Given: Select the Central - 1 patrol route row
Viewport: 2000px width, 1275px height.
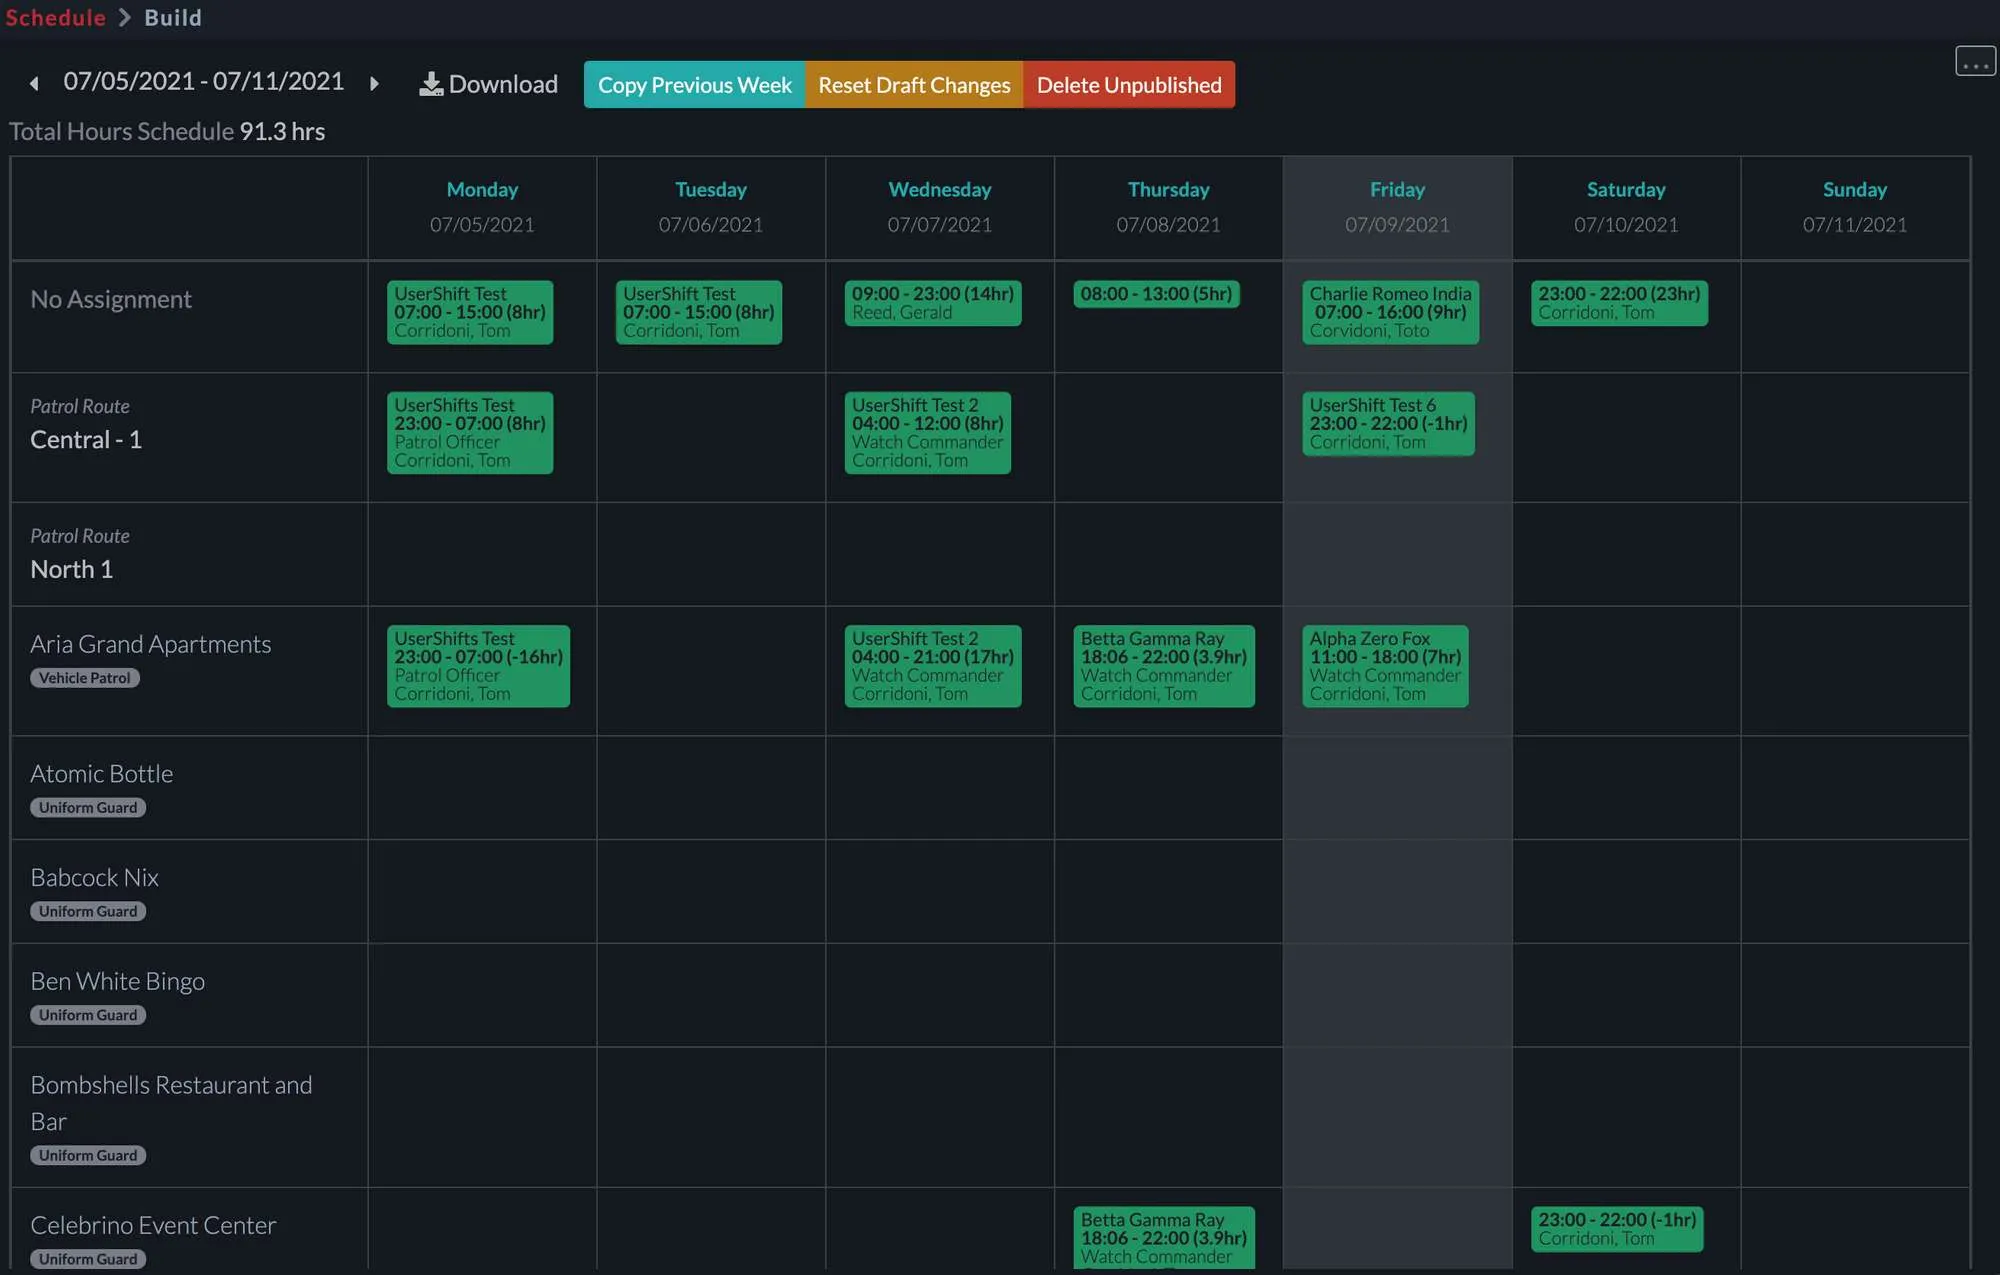Looking at the screenshot, I should (x=86, y=438).
